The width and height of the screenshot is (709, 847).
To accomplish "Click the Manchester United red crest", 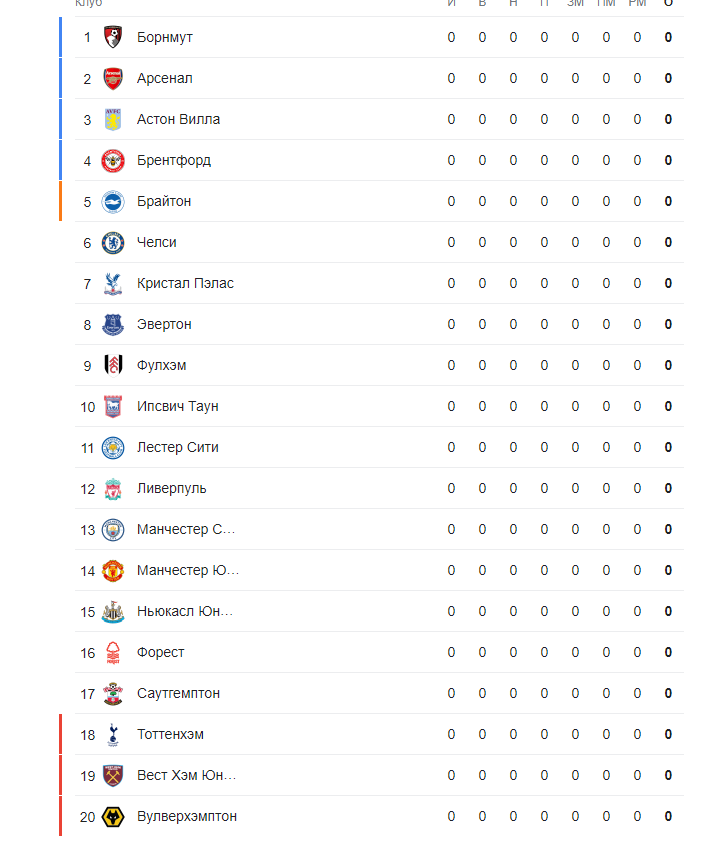I will point(113,570).
